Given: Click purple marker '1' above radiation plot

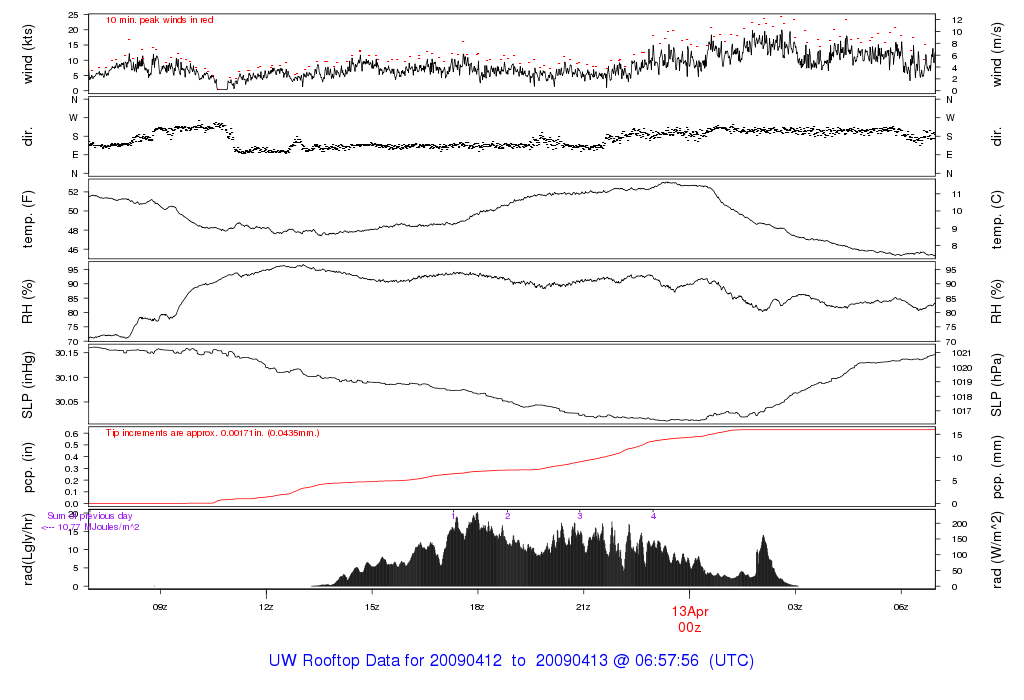Looking at the screenshot, I should (x=453, y=516).
